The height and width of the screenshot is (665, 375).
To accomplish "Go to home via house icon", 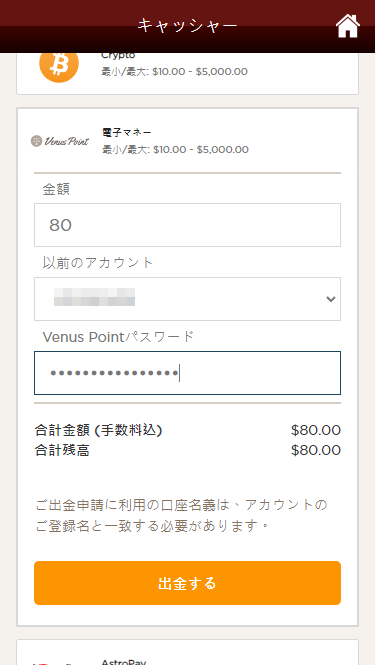I will tap(348, 26).
